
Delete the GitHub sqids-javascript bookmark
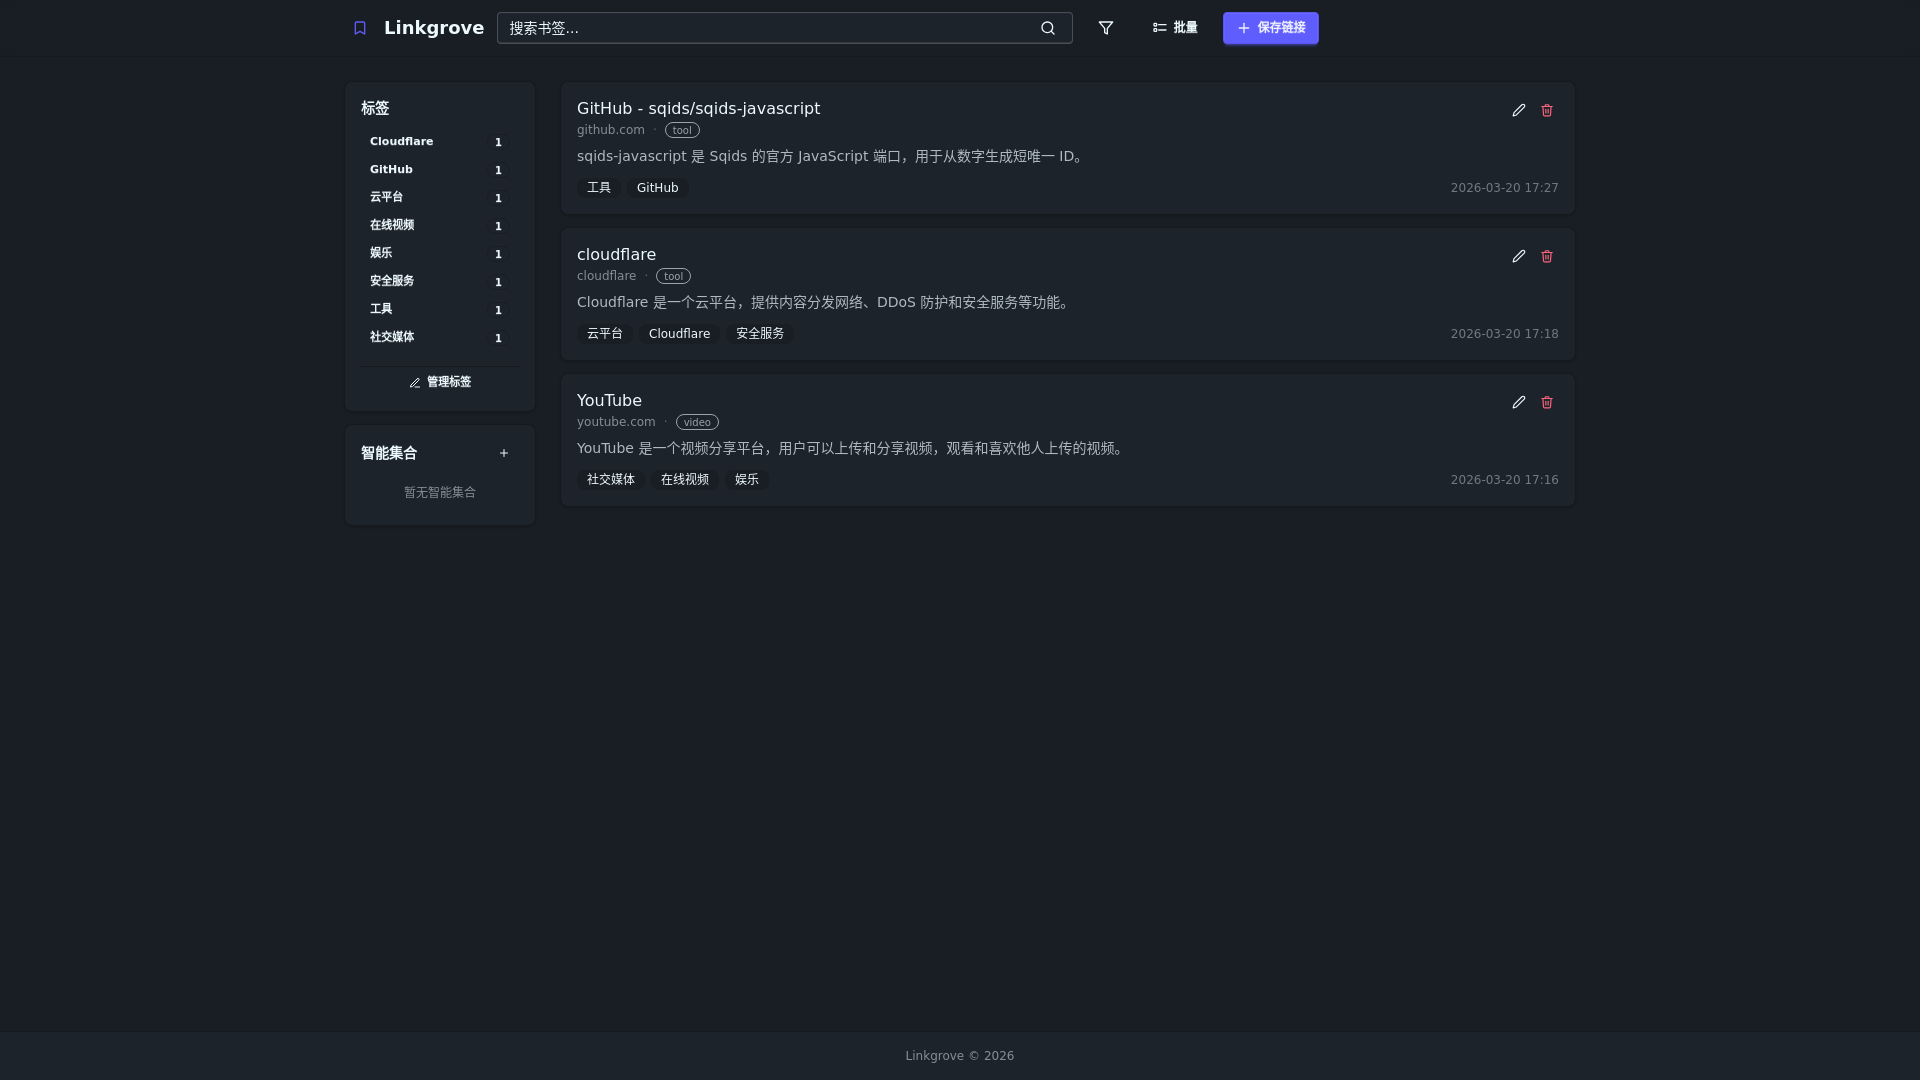1547,110
